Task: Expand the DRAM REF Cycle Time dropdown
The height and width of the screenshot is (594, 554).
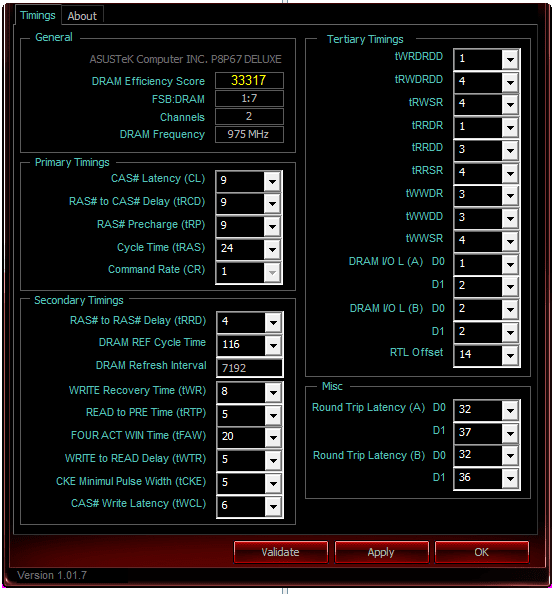Action: [x=273, y=345]
